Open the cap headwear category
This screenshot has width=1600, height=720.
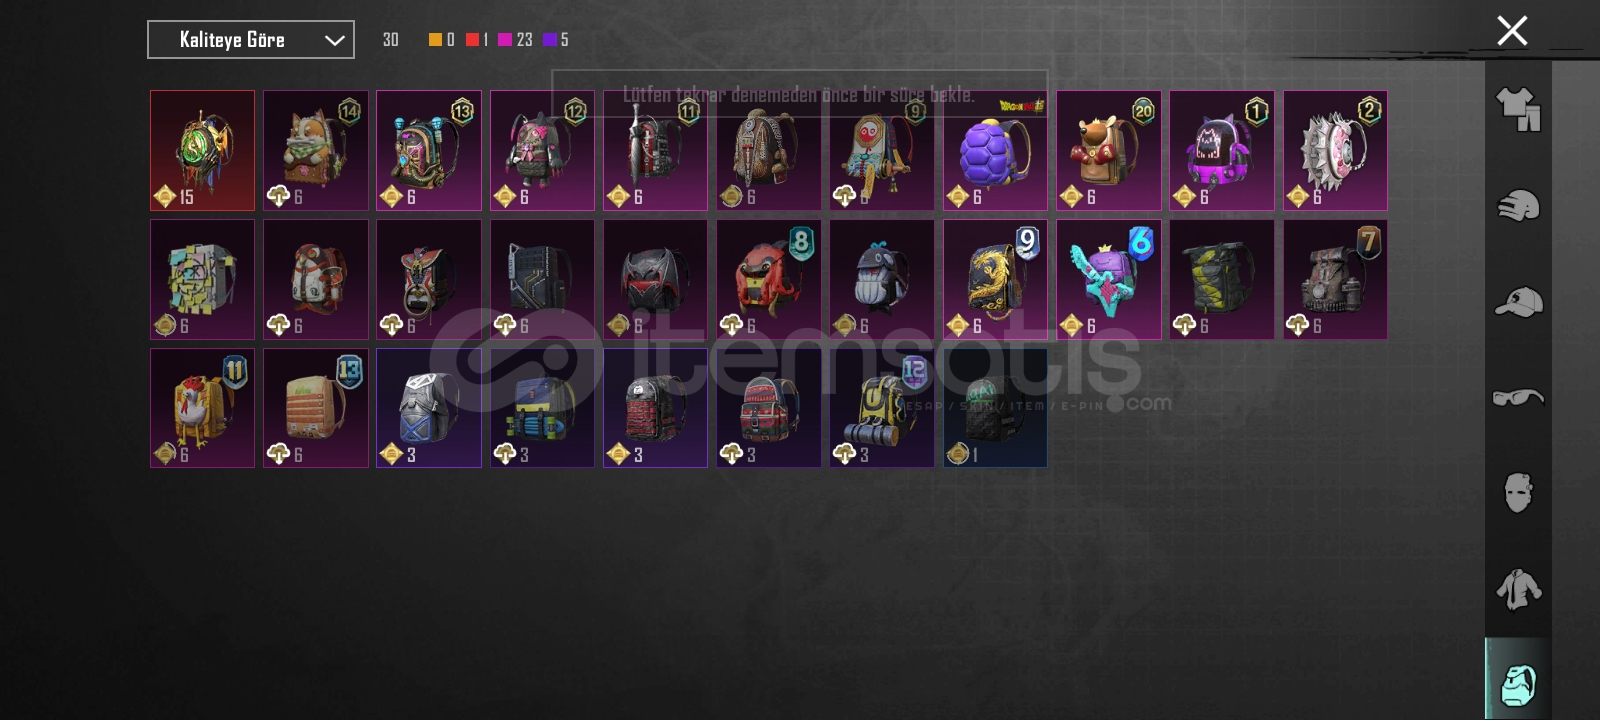click(x=1518, y=302)
